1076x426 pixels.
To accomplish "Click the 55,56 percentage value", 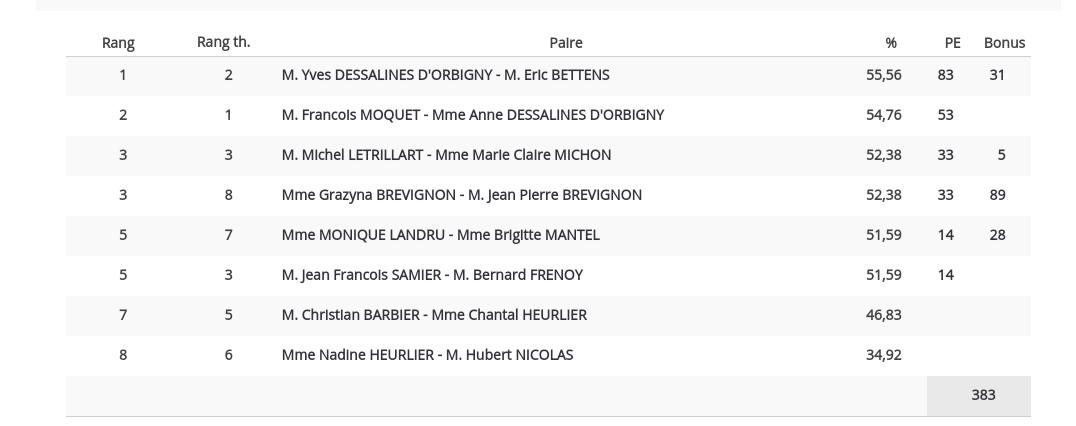I will point(884,75).
